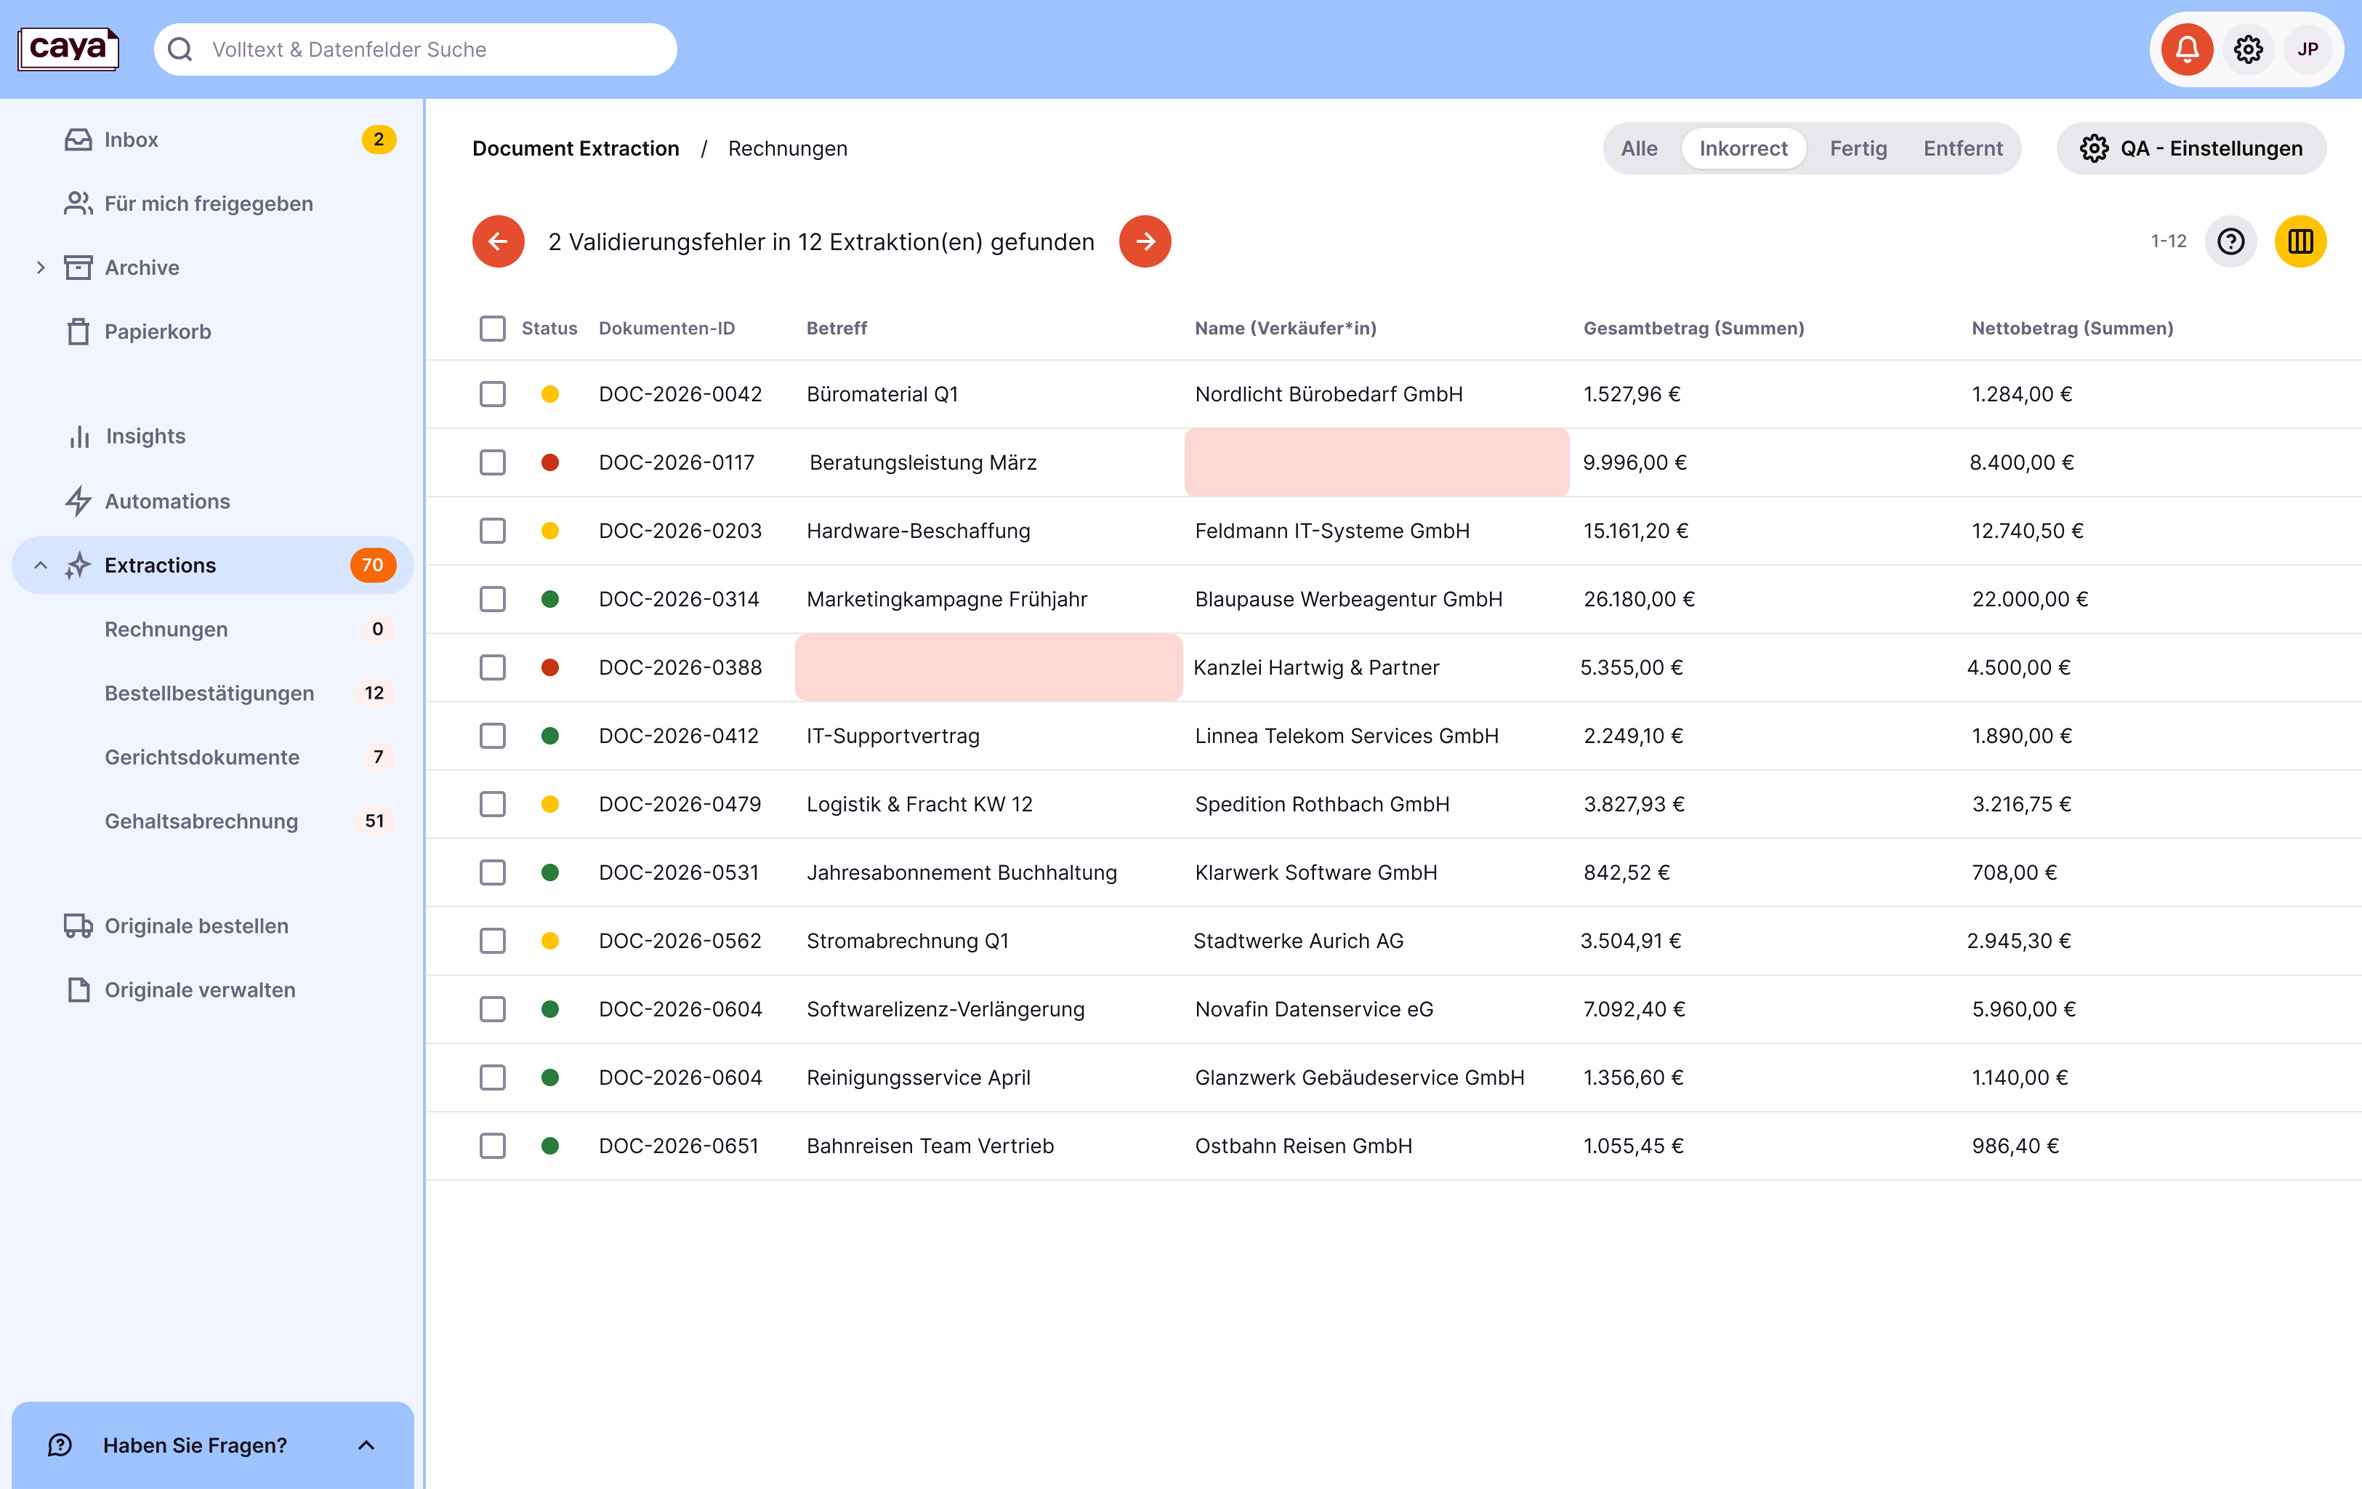This screenshot has width=2362, height=1489.
Task: Click the Originale bestellen truck icon
Action: coord(78,926)
